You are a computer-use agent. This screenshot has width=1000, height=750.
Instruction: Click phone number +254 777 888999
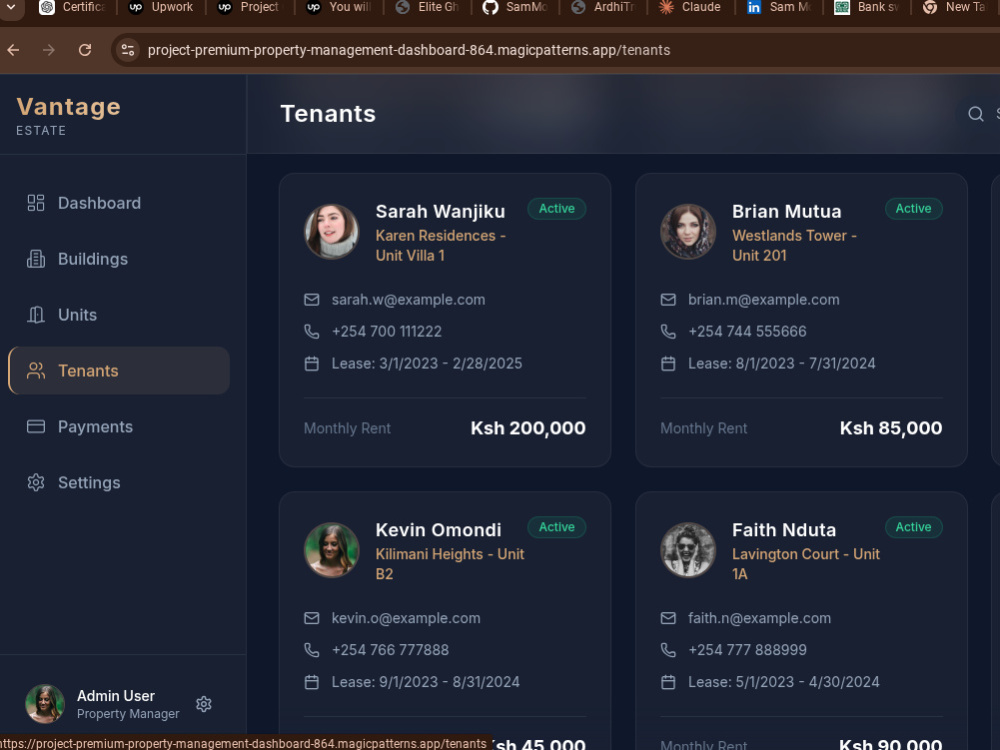pyautogui.click(x=747, y=650)
